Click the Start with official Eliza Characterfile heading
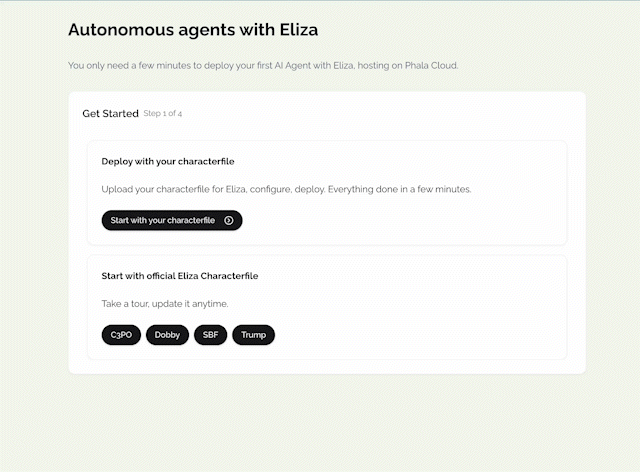The width and height of the screenshot is (640, 472). click(180, 276)
